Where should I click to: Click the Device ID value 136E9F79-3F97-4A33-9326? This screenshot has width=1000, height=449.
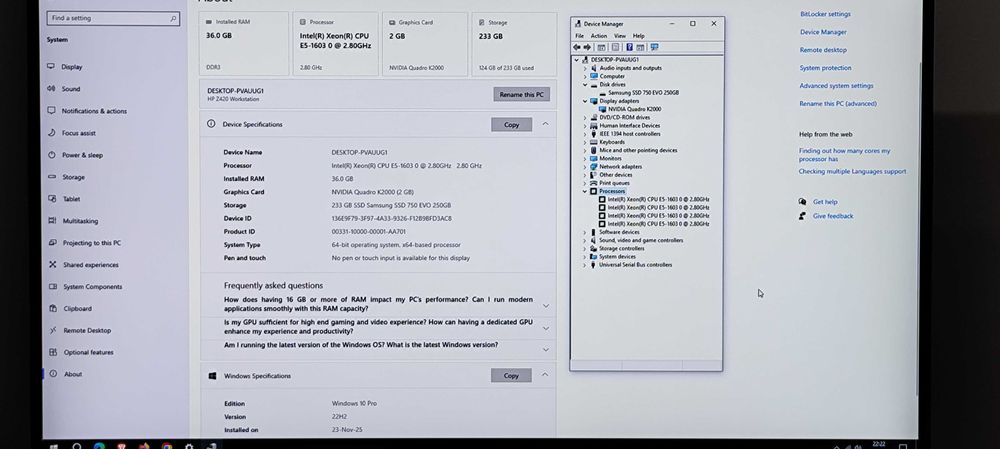coord(391,219)
